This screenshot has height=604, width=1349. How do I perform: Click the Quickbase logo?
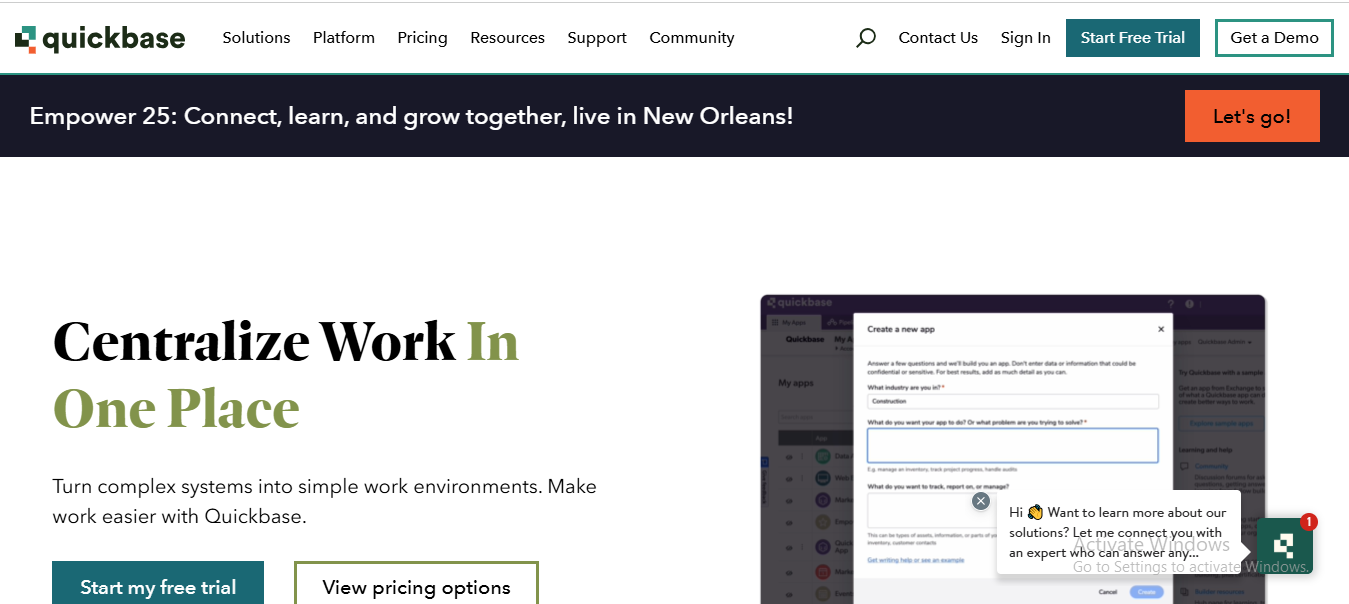point(100,38)
